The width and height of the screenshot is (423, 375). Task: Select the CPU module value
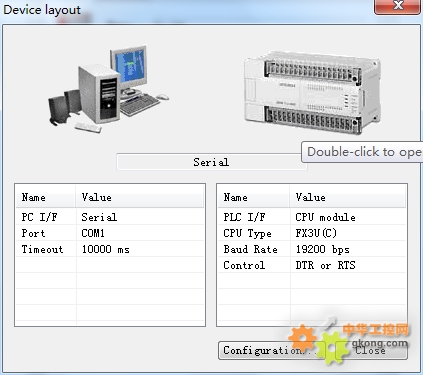pyautogui.click(x=325, y=217)
